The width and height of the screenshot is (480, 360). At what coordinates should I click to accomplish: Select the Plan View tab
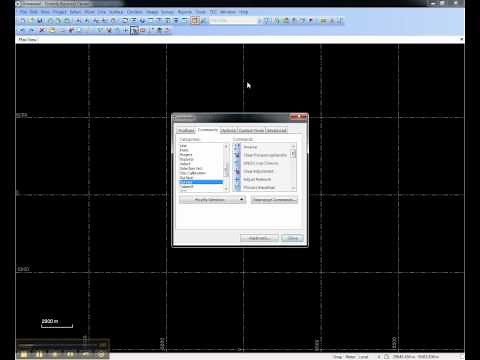[28, 39]
